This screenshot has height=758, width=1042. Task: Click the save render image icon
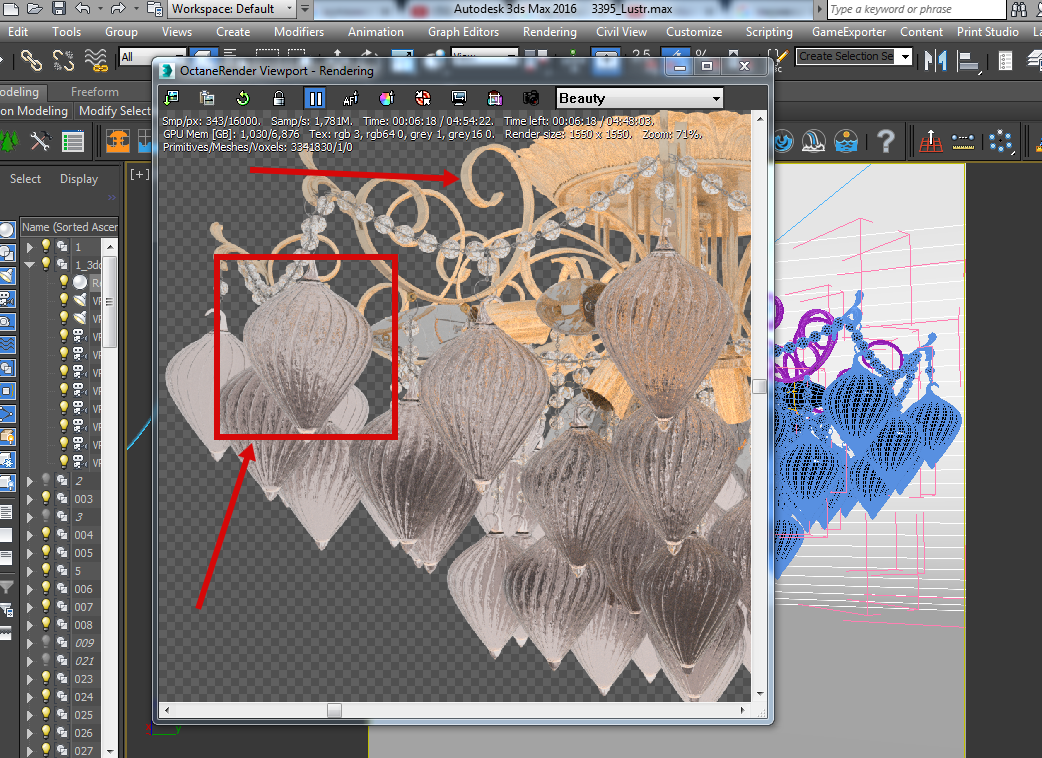tap(171, 99)
